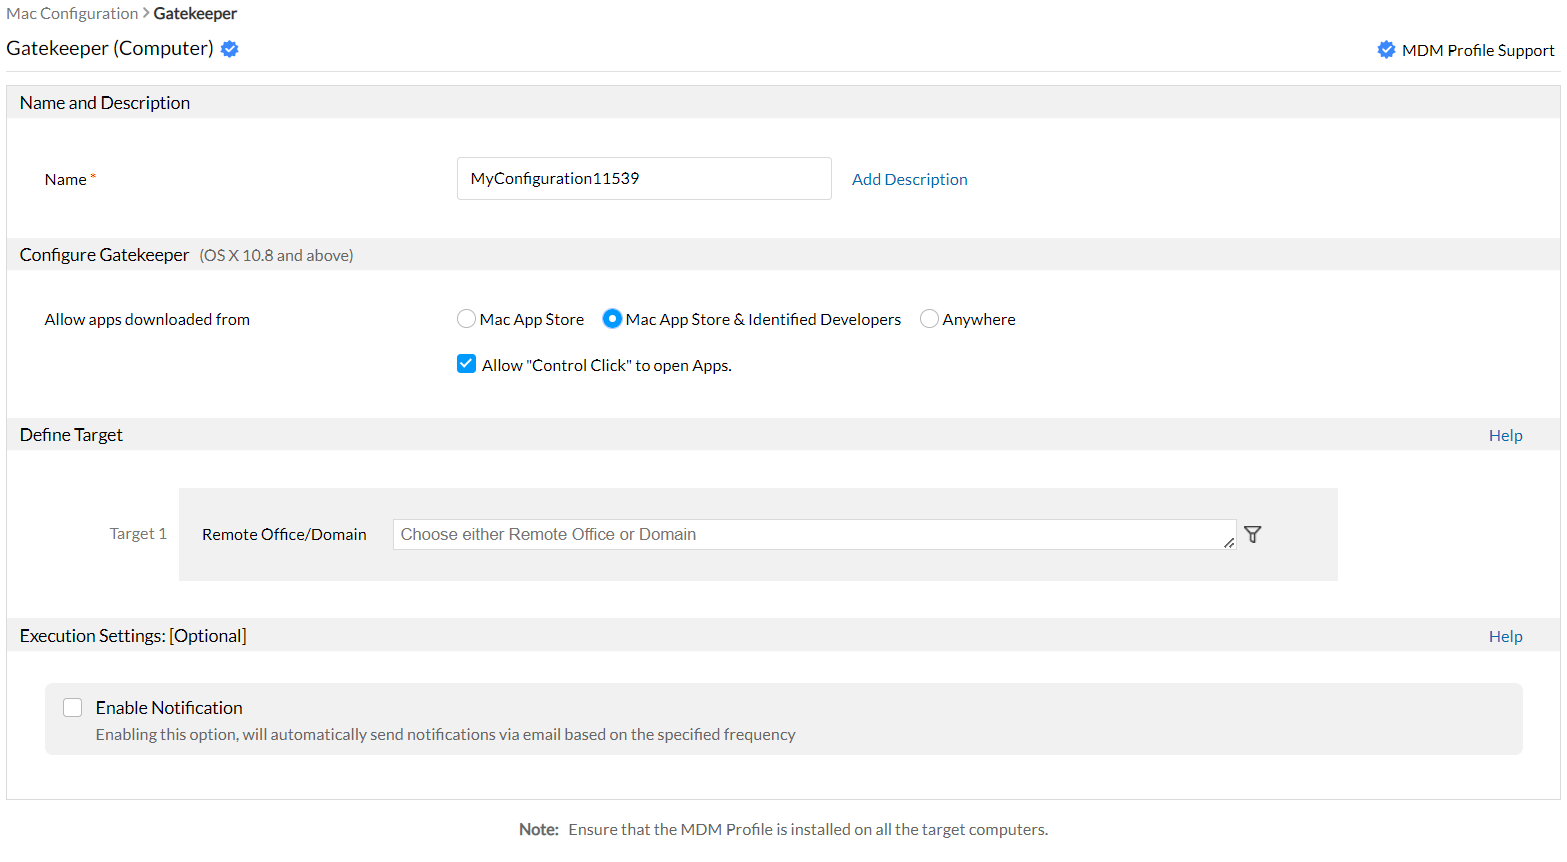Click the Gatekeeper breadcrumb item
This screenshot has height=862, width=1567.
point(195,14)
